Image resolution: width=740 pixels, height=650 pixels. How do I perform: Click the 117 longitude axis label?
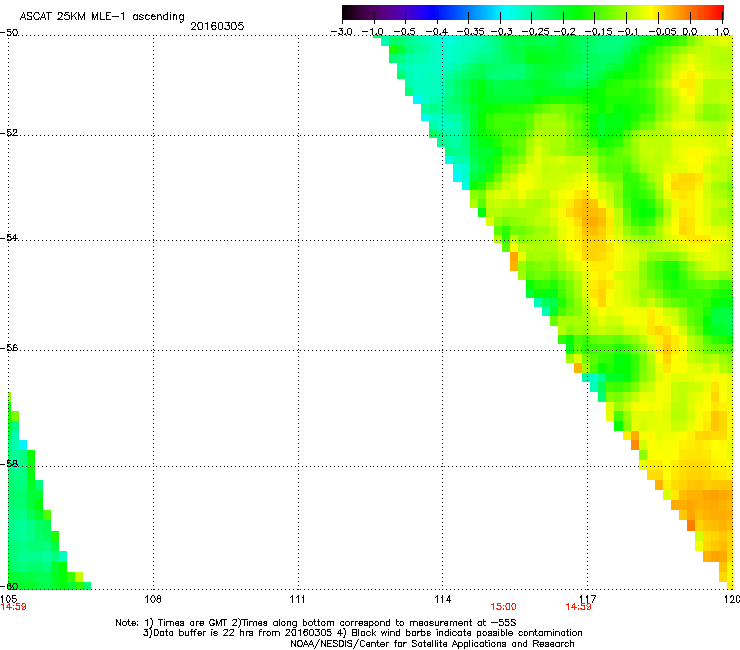coord(588,599)
